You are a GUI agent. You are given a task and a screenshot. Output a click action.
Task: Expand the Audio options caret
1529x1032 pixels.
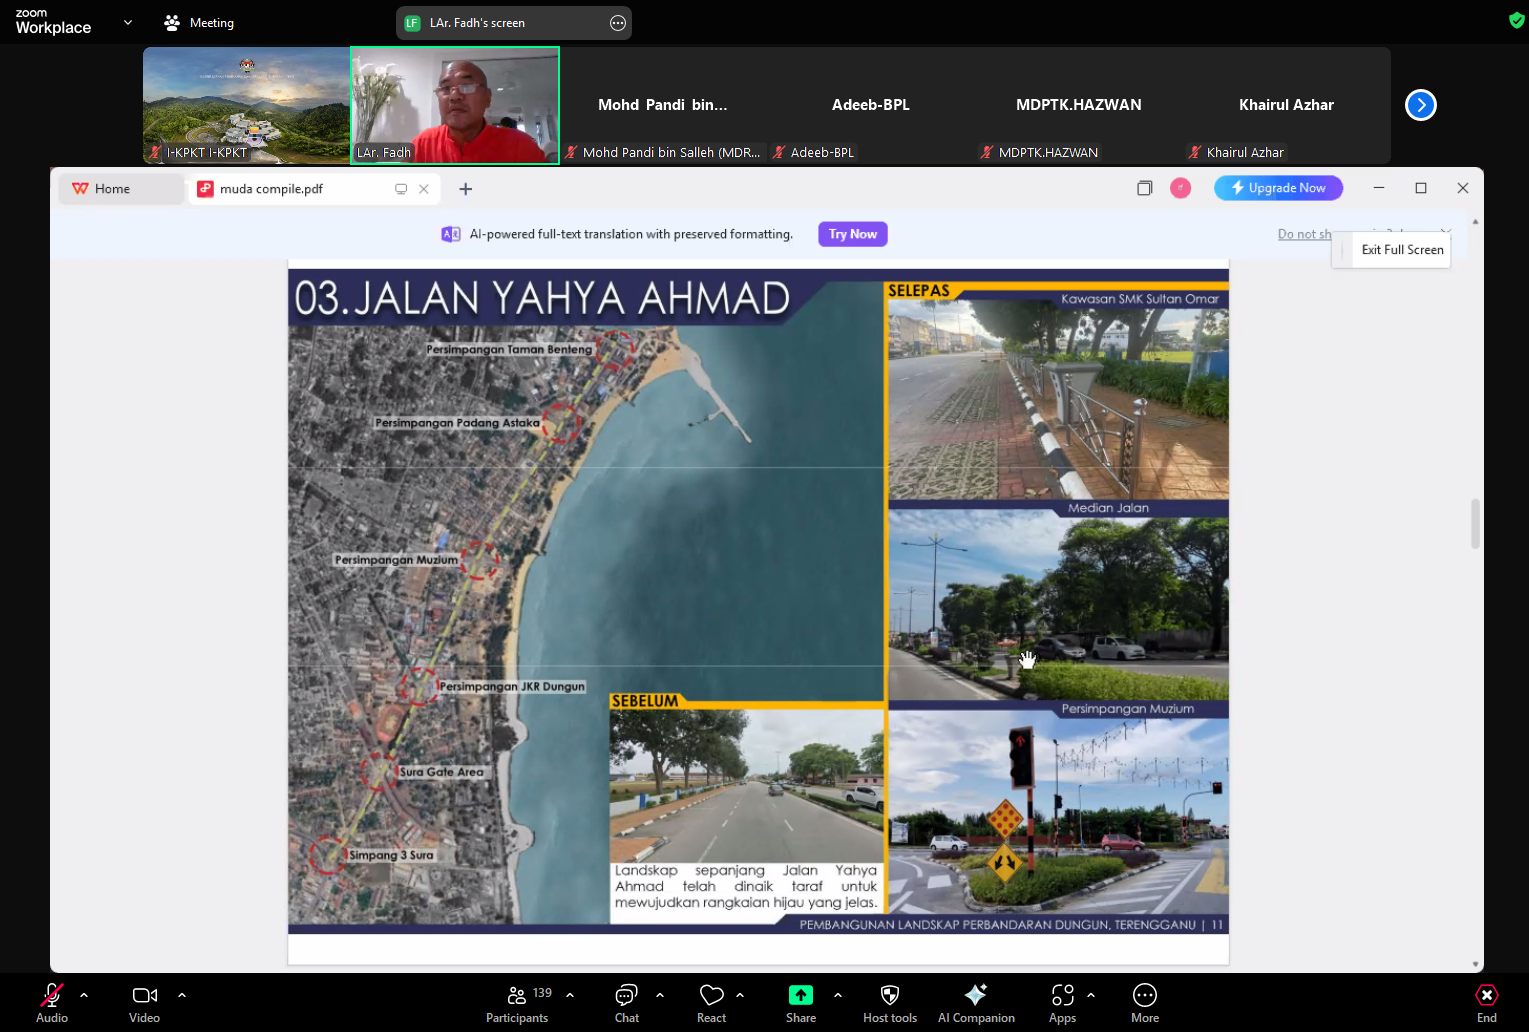pos(84,995)
